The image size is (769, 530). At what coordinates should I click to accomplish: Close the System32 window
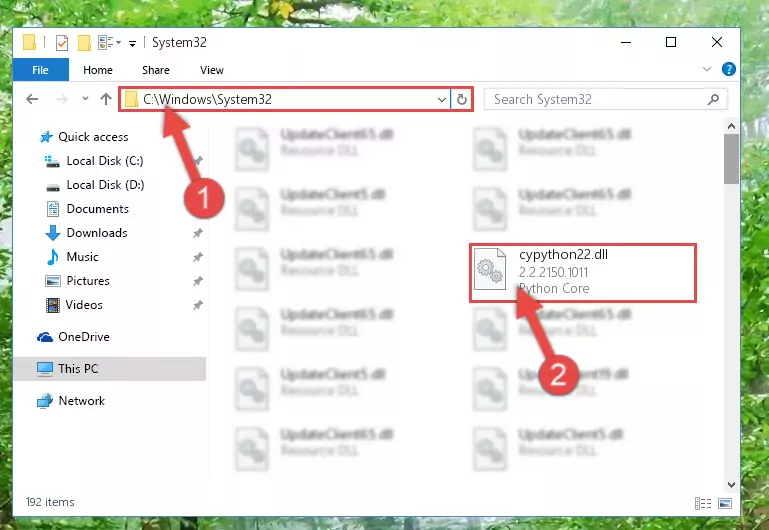[717, 43]
